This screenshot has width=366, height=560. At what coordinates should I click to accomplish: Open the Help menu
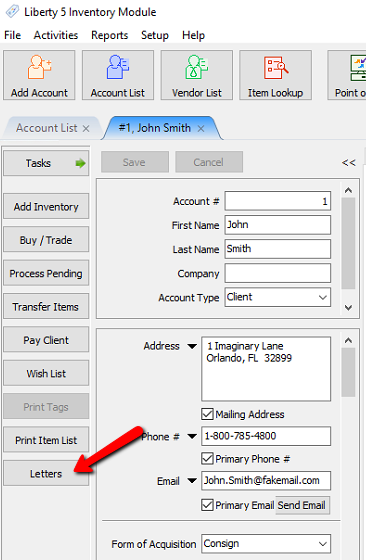click(193, 35)
